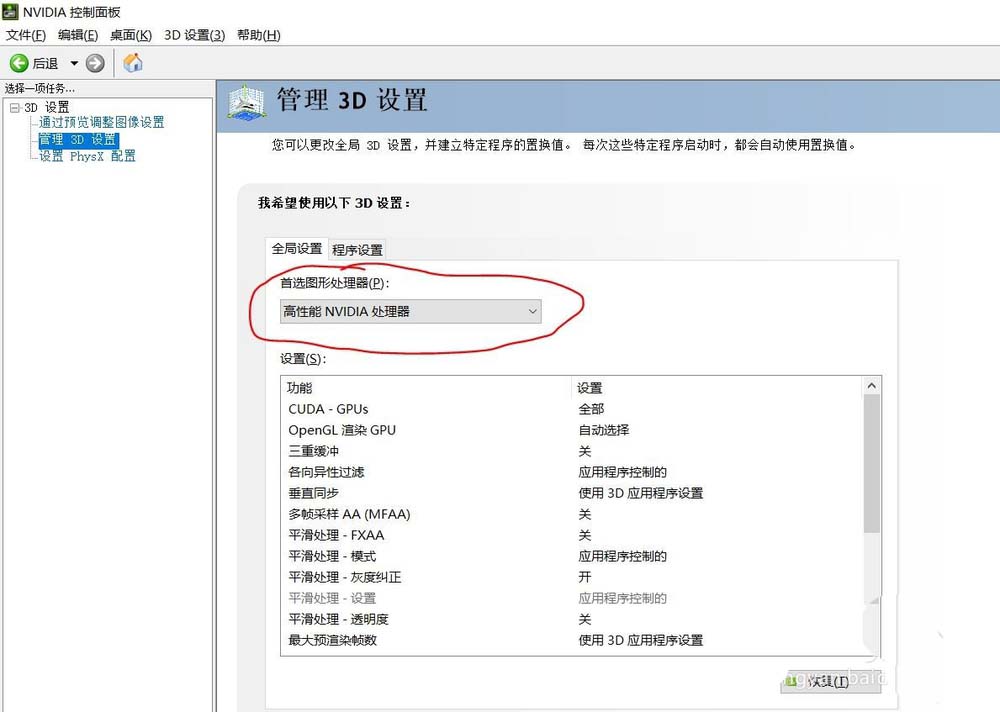Open the 帮助(H) menu

[258, 35]
